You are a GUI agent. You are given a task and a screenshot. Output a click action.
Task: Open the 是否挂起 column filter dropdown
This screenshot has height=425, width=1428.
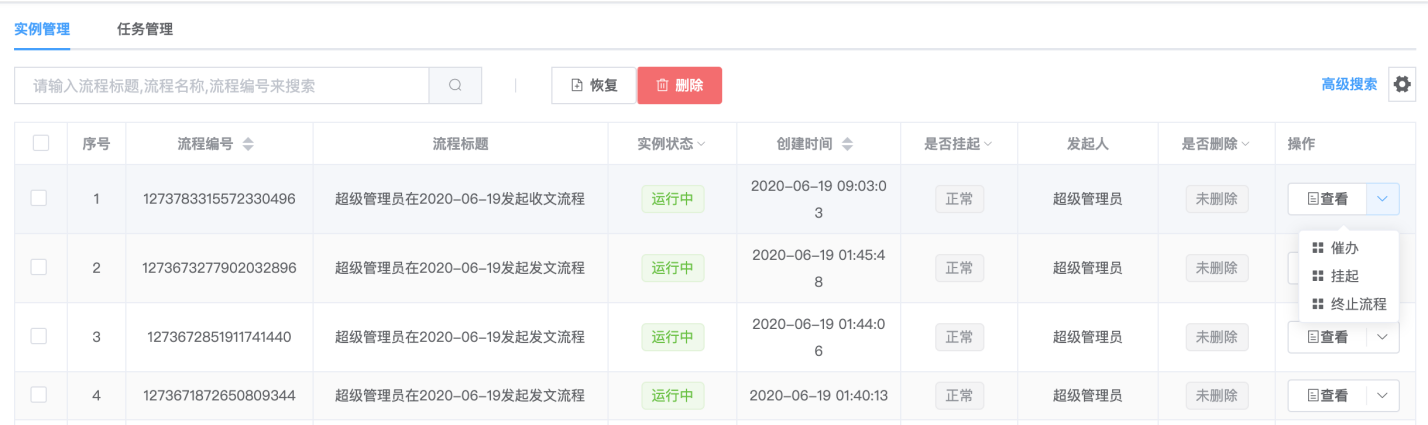point(988,144)
